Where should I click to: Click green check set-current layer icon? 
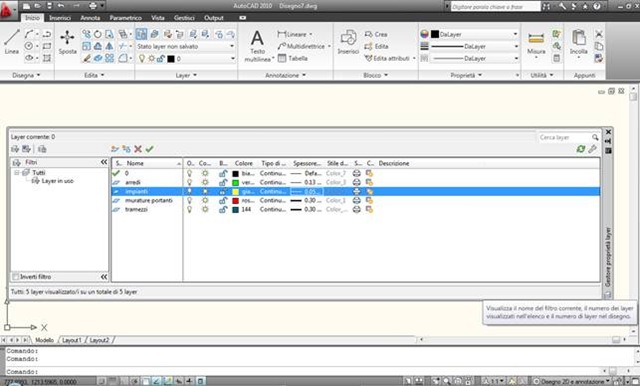[149, 149]
